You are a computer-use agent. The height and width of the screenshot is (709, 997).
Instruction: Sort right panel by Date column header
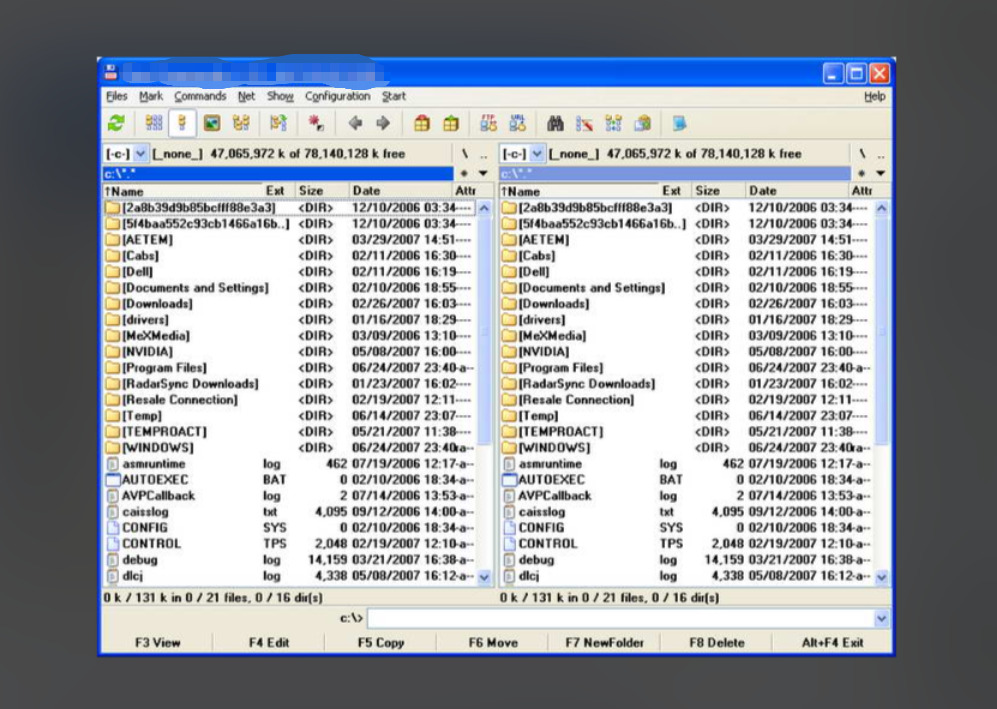tap(762, 190)
